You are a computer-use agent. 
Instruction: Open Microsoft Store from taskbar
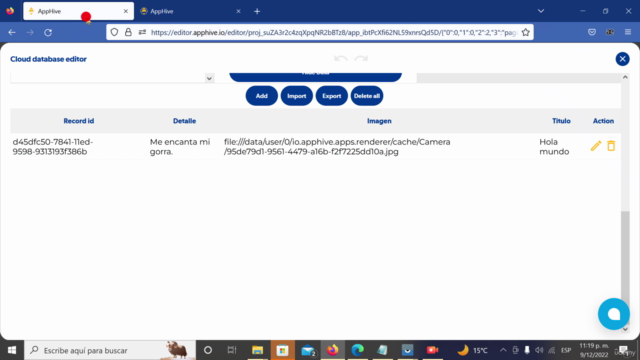(x=282, y=350)
